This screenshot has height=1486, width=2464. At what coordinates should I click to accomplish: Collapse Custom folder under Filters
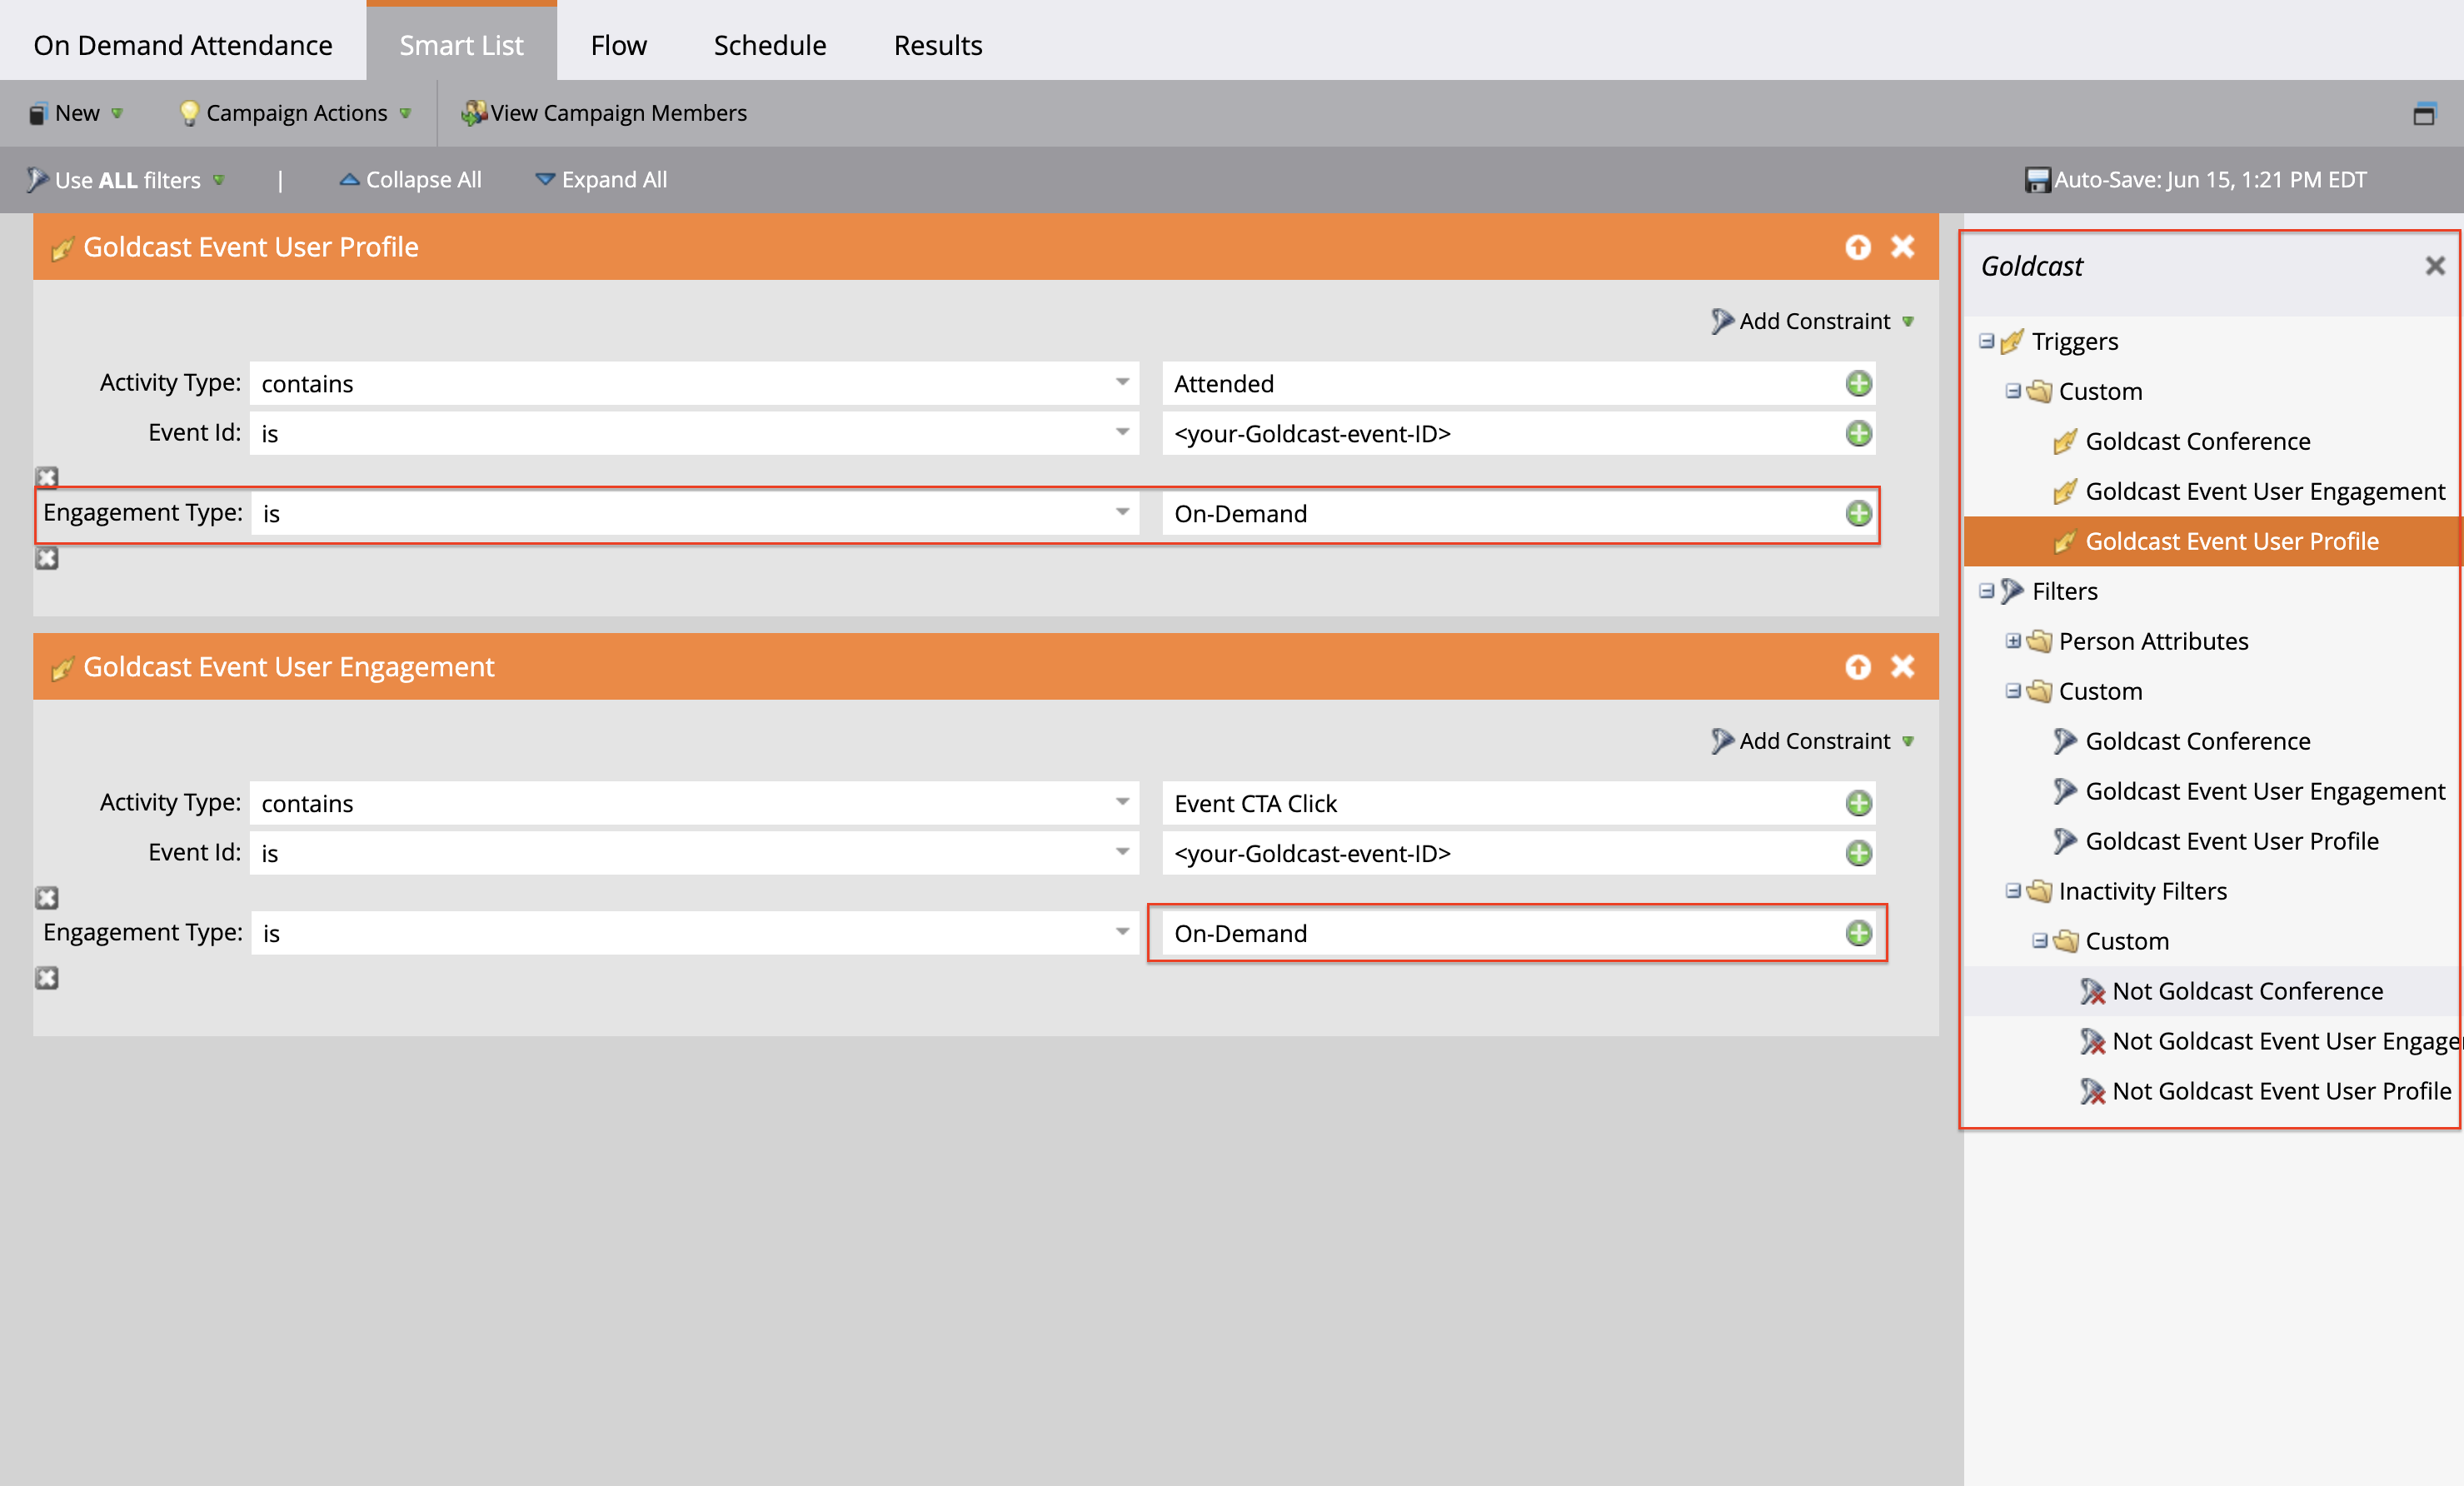click(x=2013, y=691)
